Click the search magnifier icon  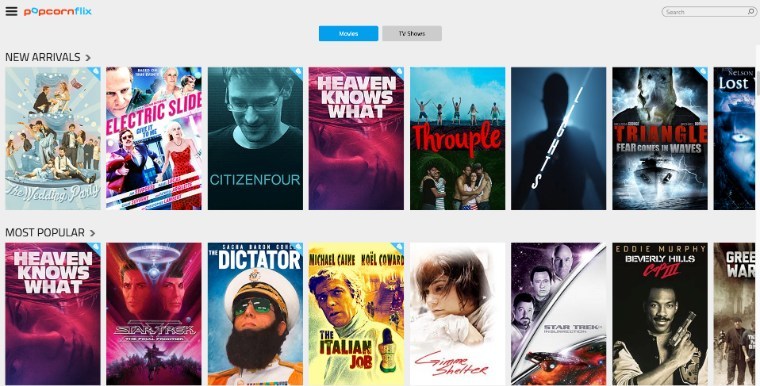pos(751,12)
